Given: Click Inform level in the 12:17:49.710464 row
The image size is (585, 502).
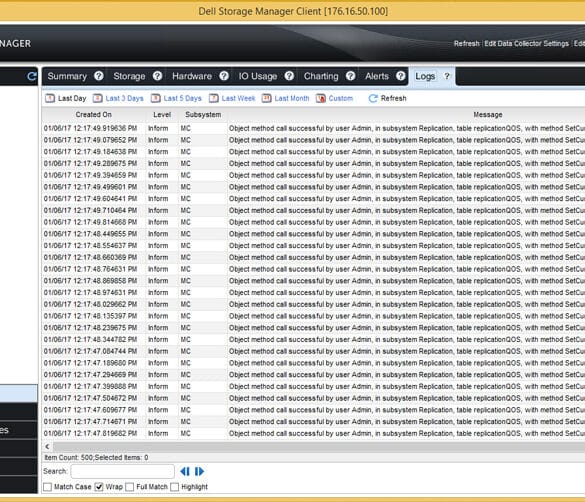Looking at the screenshot, I should pyautogui.click(x=158, y=210).
